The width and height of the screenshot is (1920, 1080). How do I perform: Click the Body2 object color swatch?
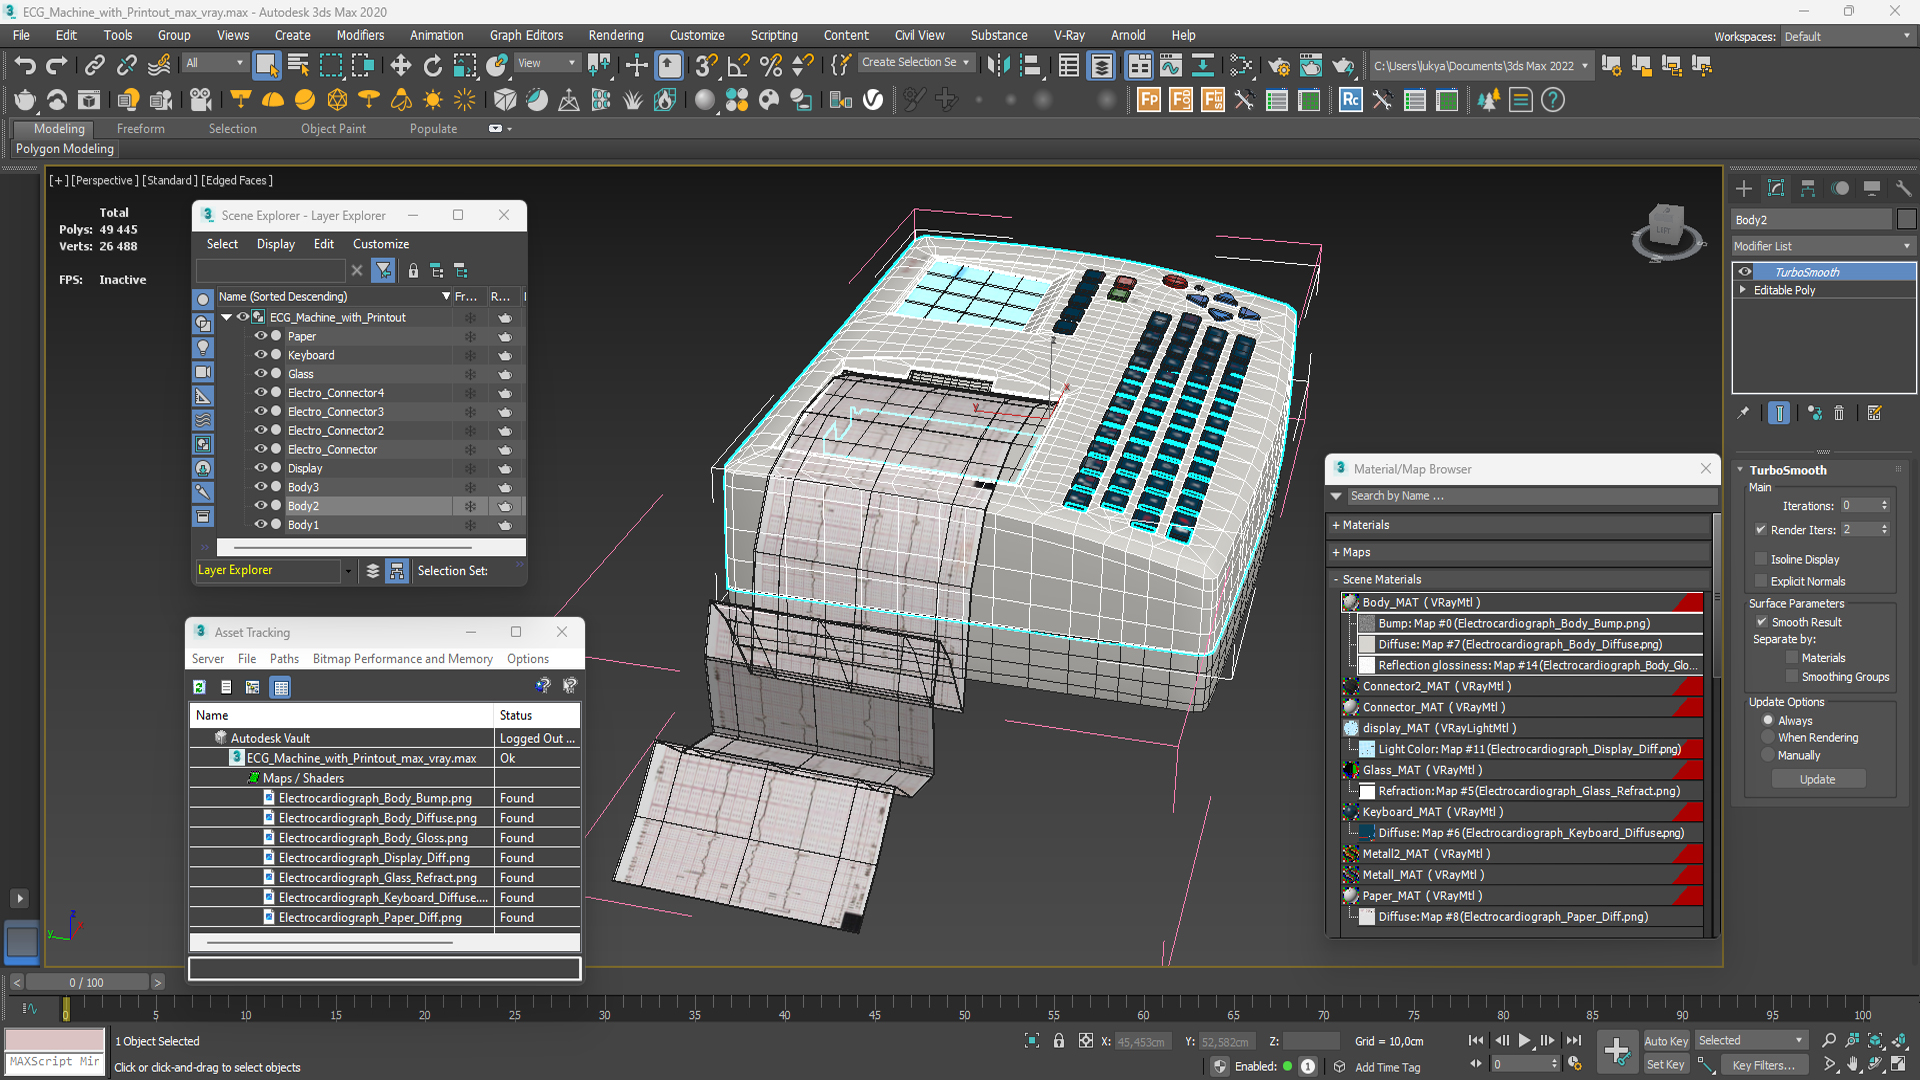[x=1906, y=220]
